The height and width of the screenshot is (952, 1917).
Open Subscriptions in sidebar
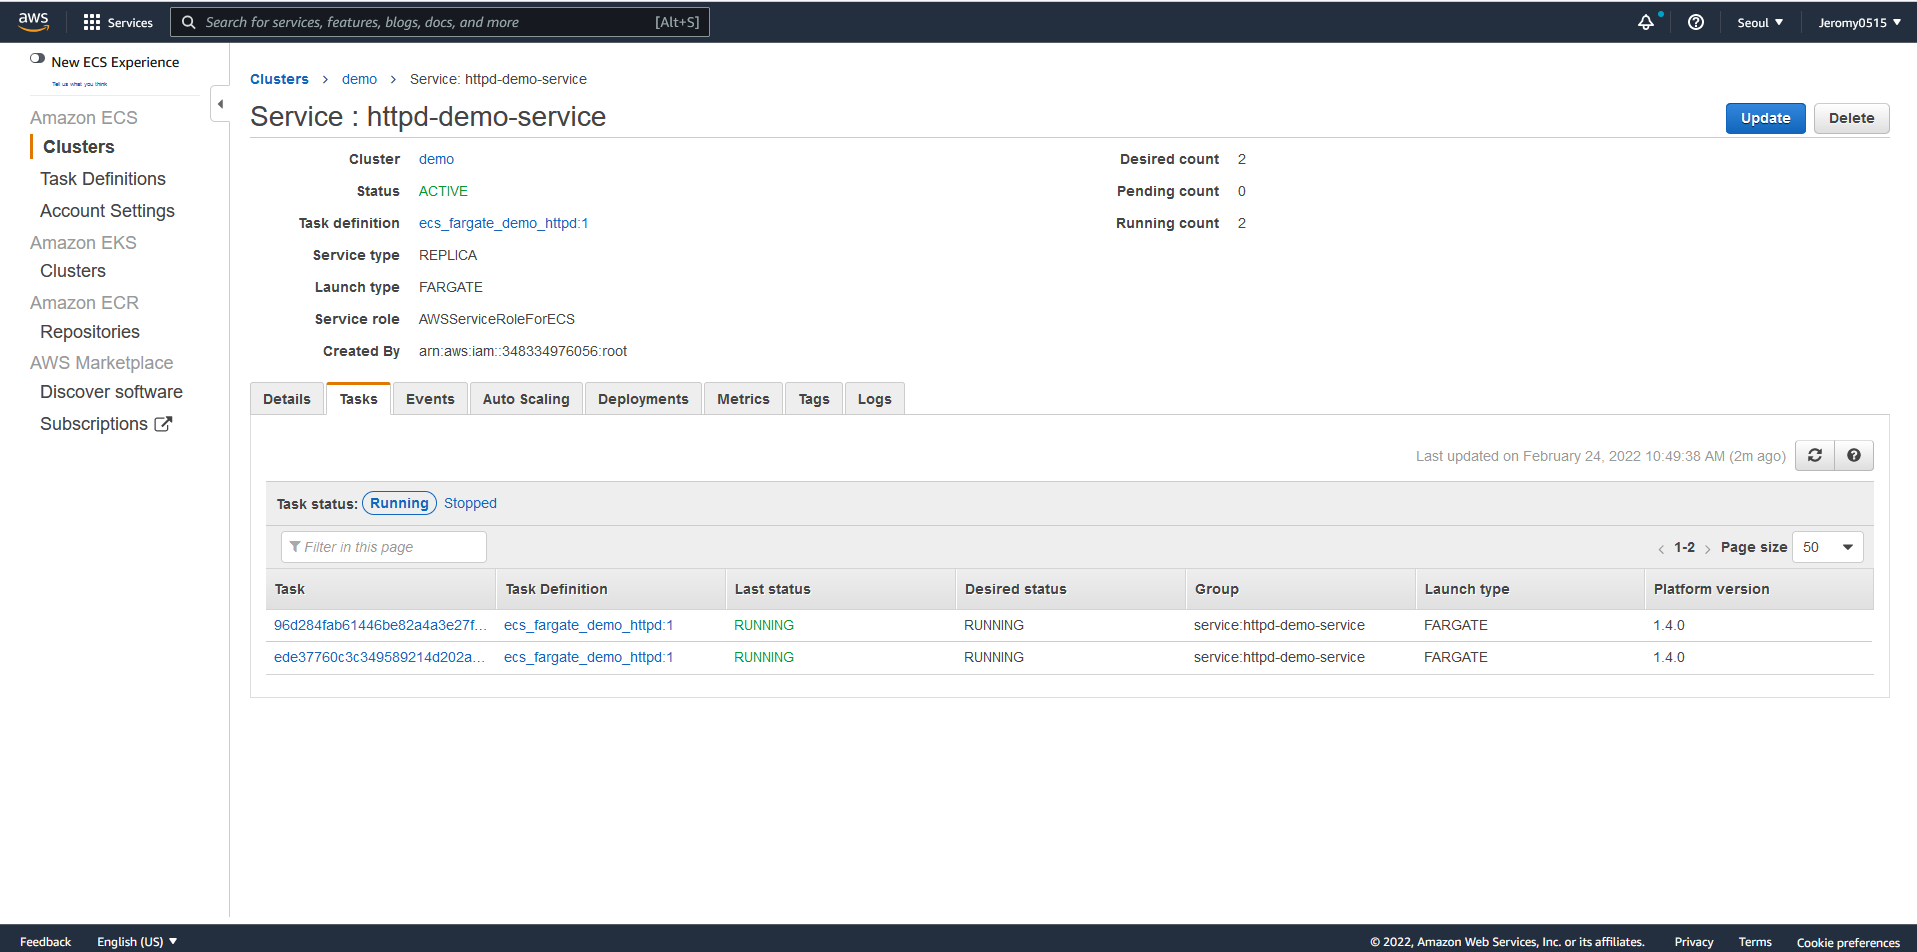coord(94,424)
